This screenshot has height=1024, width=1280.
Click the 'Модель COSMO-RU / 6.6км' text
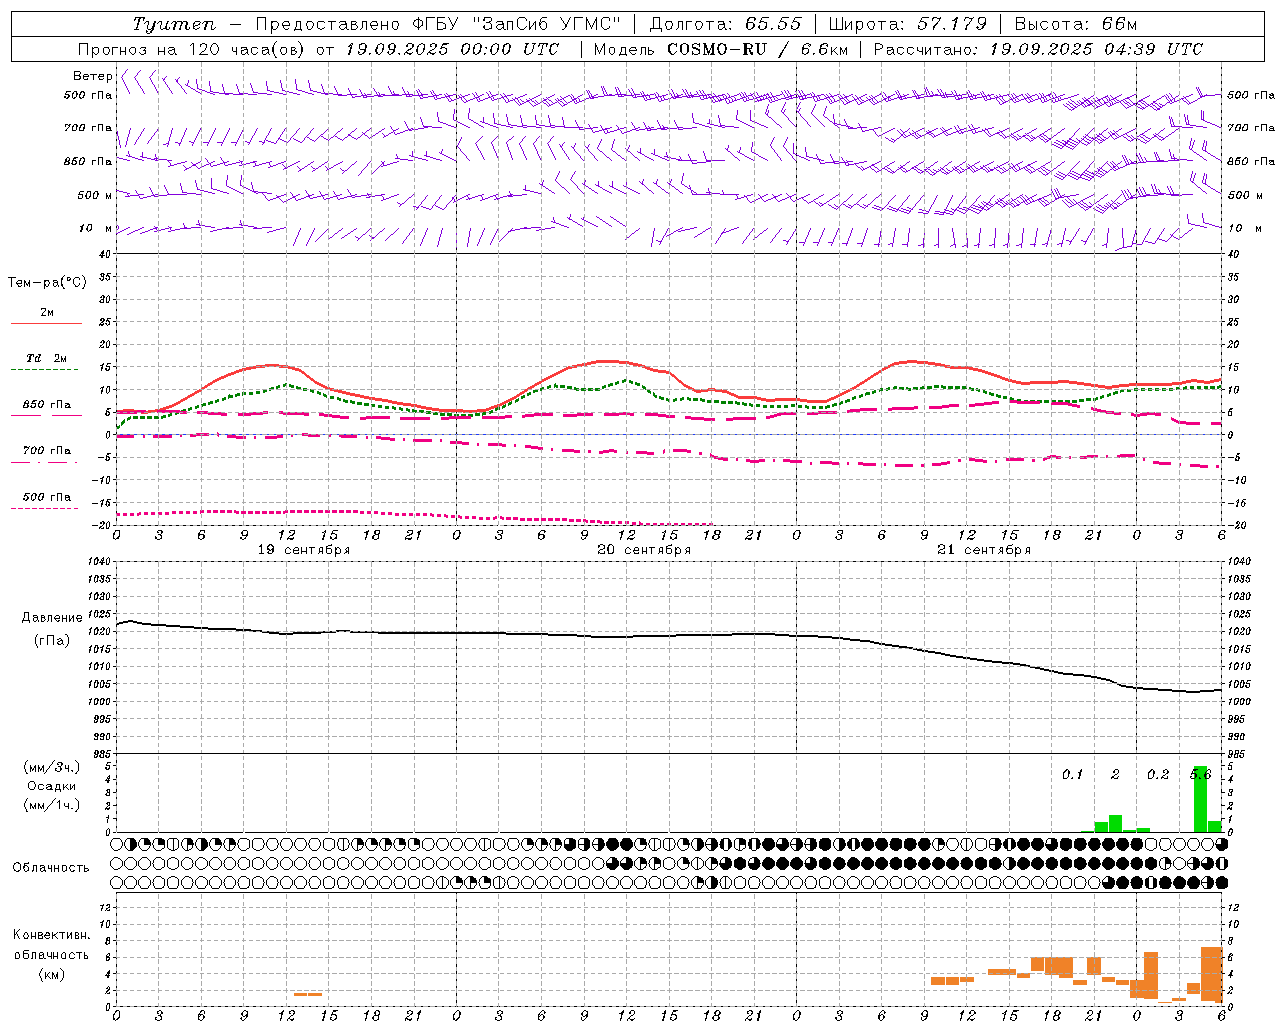click(720, 49)
